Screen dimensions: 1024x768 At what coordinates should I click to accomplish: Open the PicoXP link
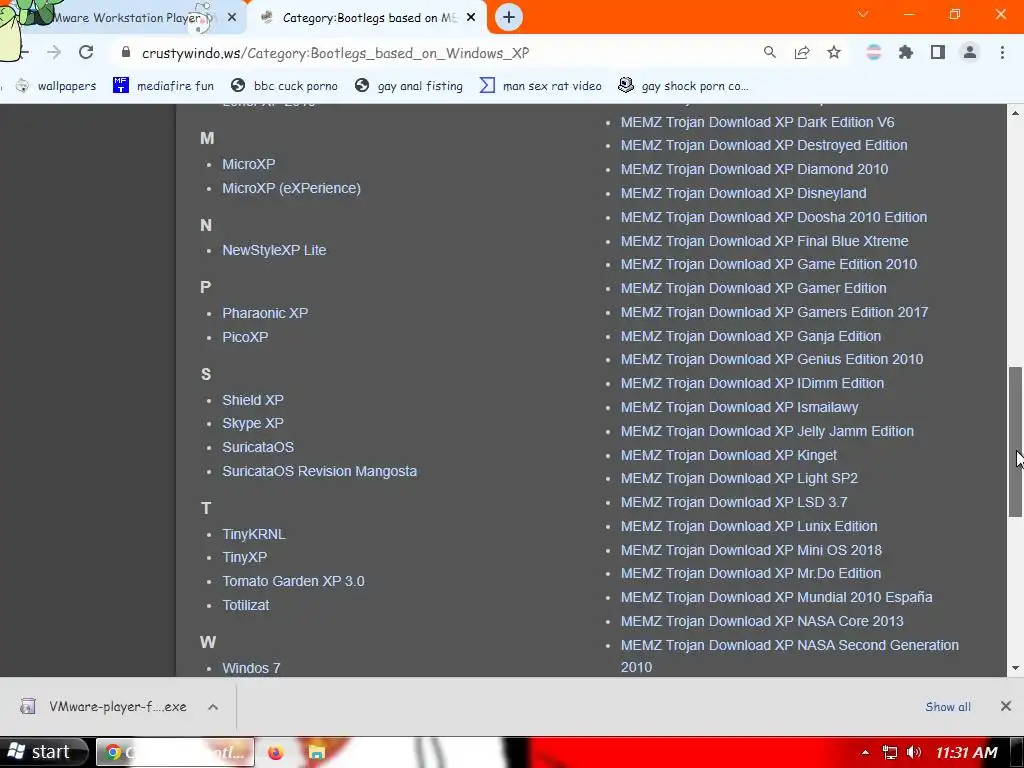click(246, 337)
